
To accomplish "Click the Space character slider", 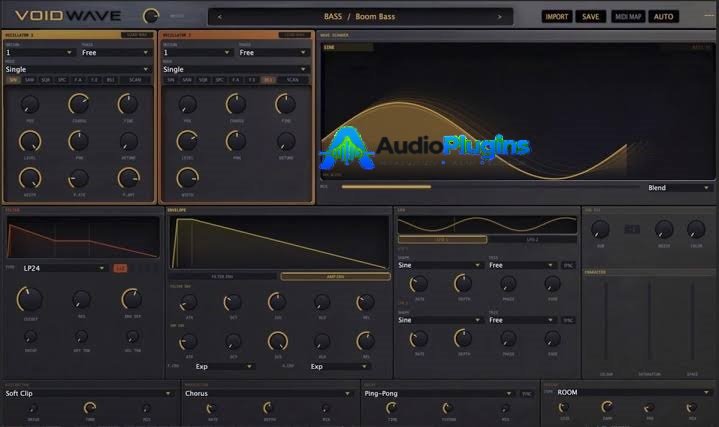I will click(692, 322).
